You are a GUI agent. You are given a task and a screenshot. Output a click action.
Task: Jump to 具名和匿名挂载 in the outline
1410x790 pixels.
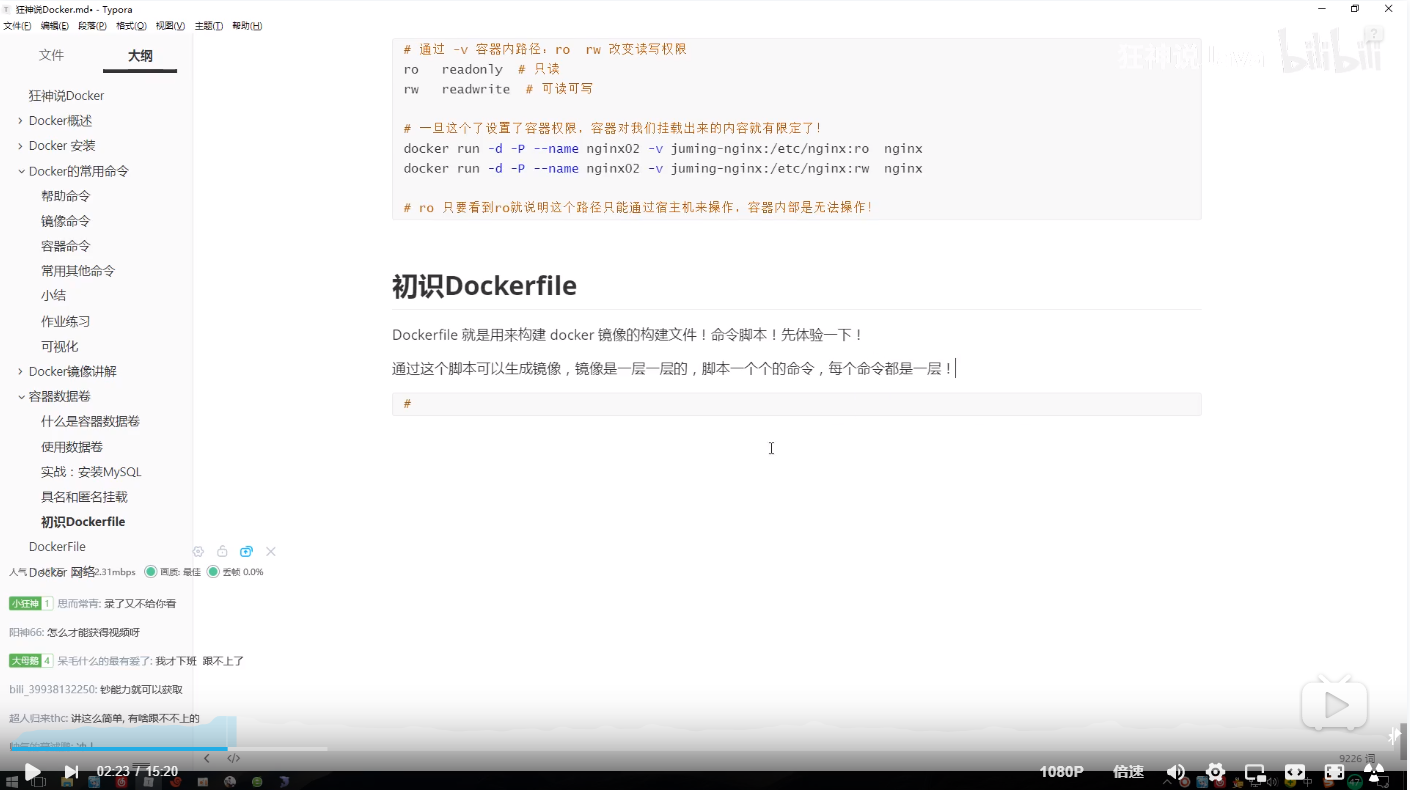click(85, 497)
